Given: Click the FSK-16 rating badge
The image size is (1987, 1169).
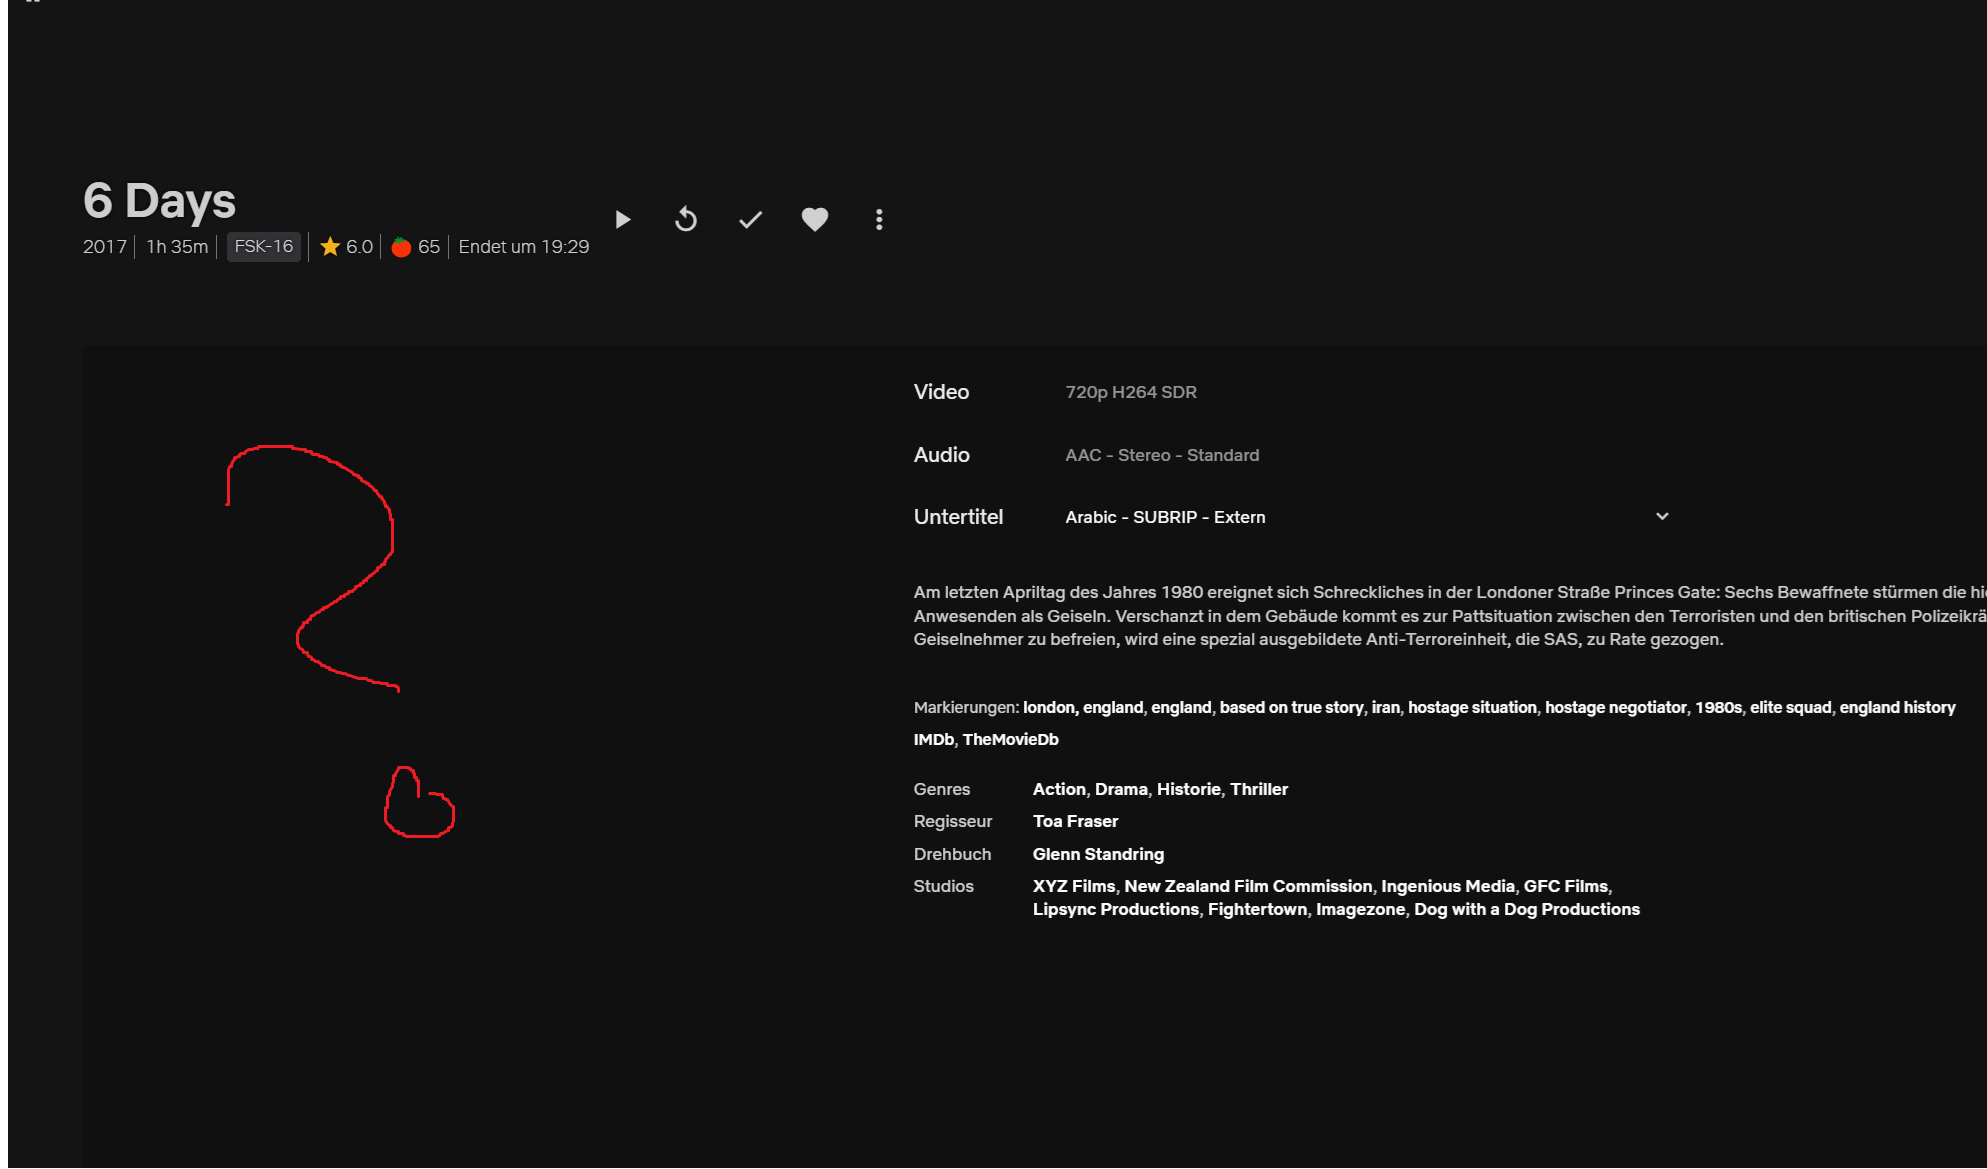Looking at the screenshot, I should click(263, 247).
